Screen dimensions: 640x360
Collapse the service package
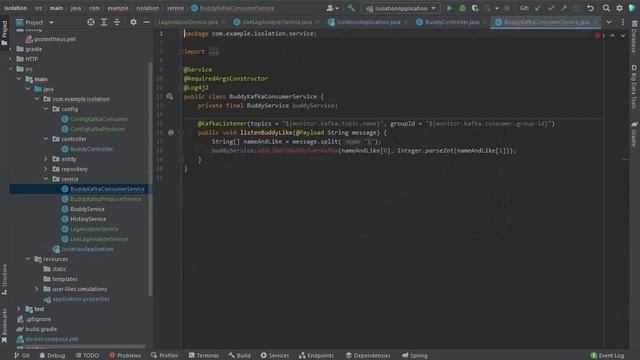point(46,179)
